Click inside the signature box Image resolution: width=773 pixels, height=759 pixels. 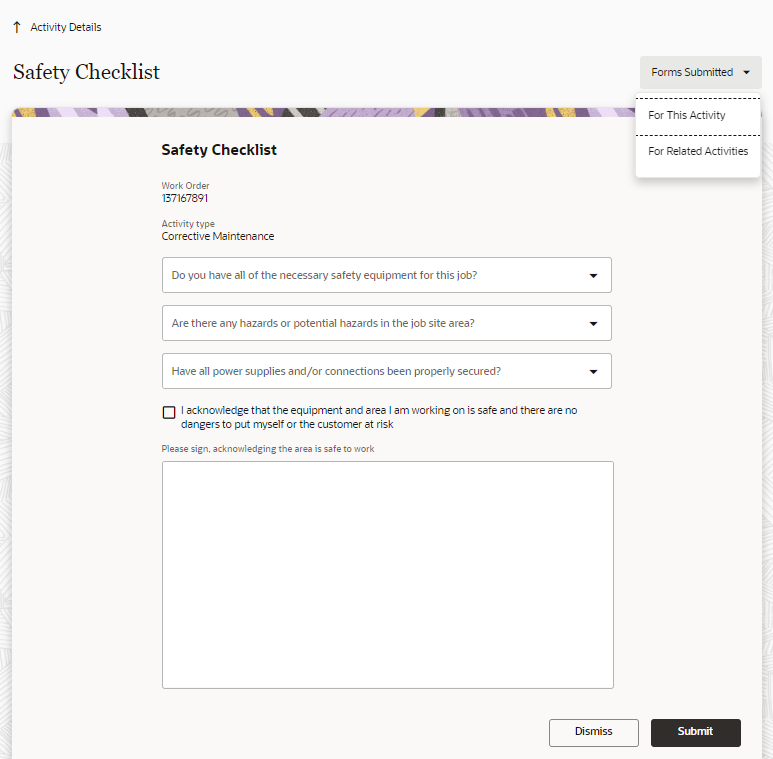[x=387, y=575]
